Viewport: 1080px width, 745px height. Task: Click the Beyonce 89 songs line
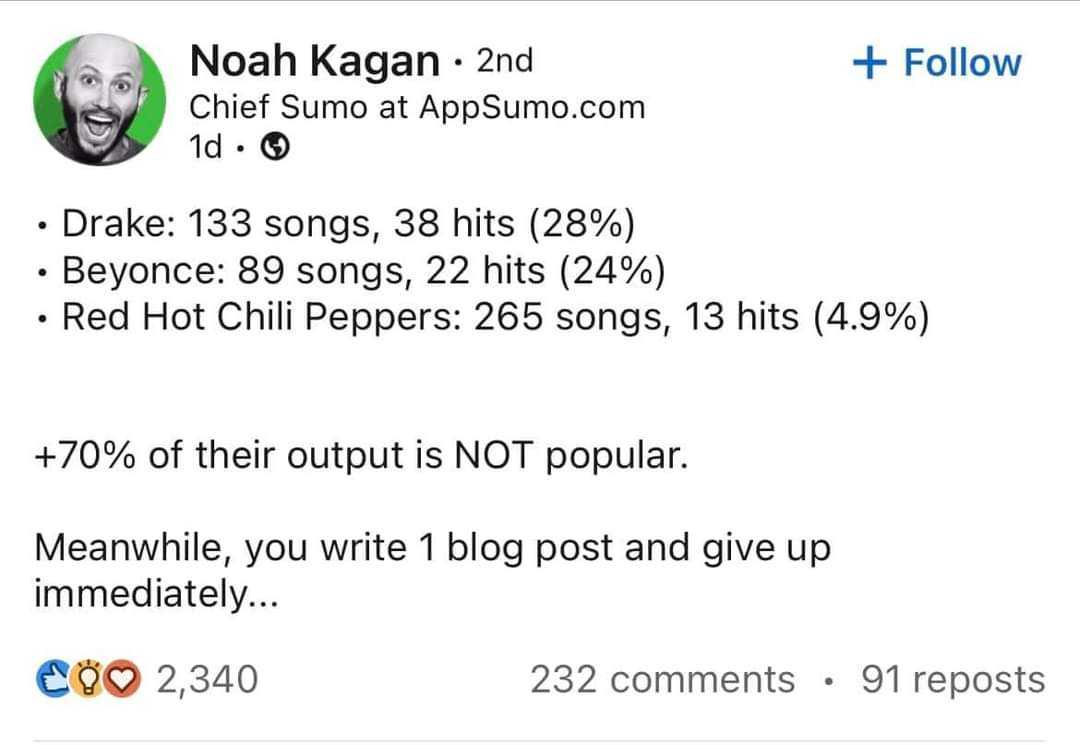click(x=364, y=270)
